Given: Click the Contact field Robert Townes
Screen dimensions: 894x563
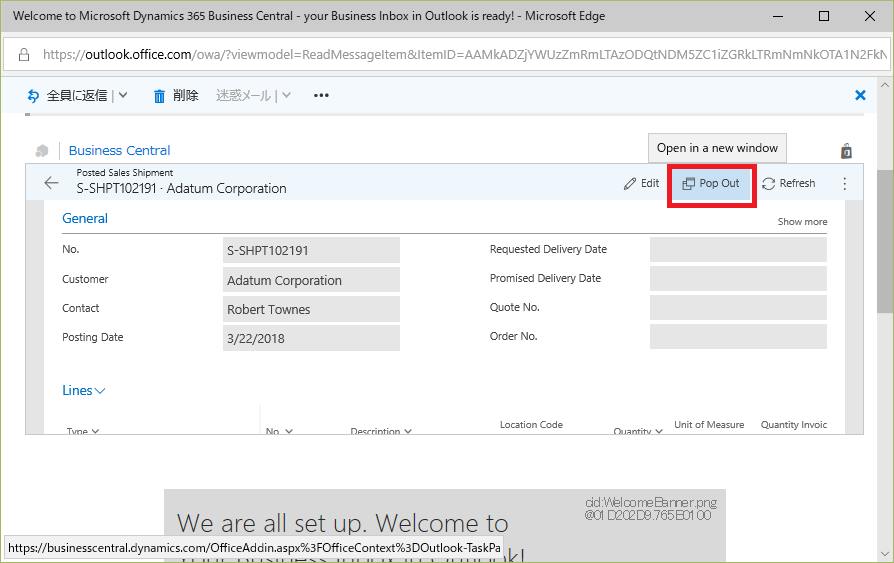Looking at the screenshot, I should [311, 309].
